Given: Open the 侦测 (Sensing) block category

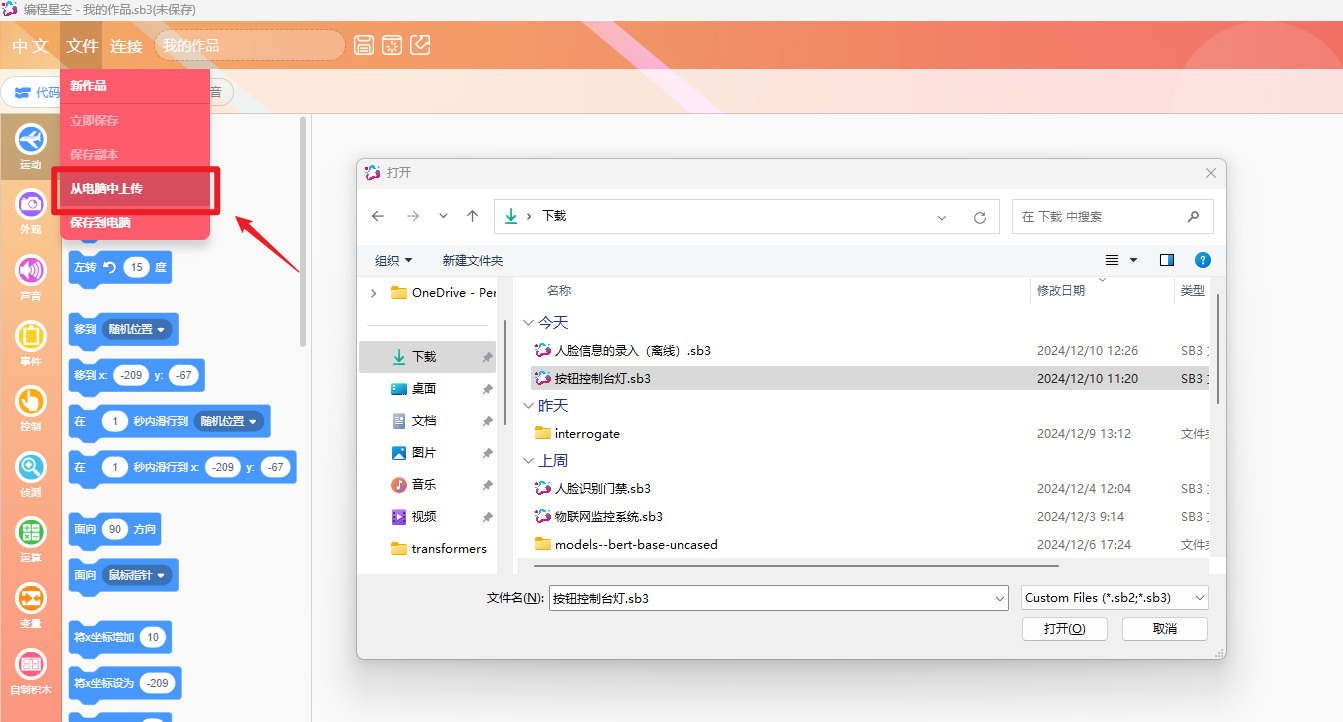Looking at the screenshot, I should (x=31, y=468).
